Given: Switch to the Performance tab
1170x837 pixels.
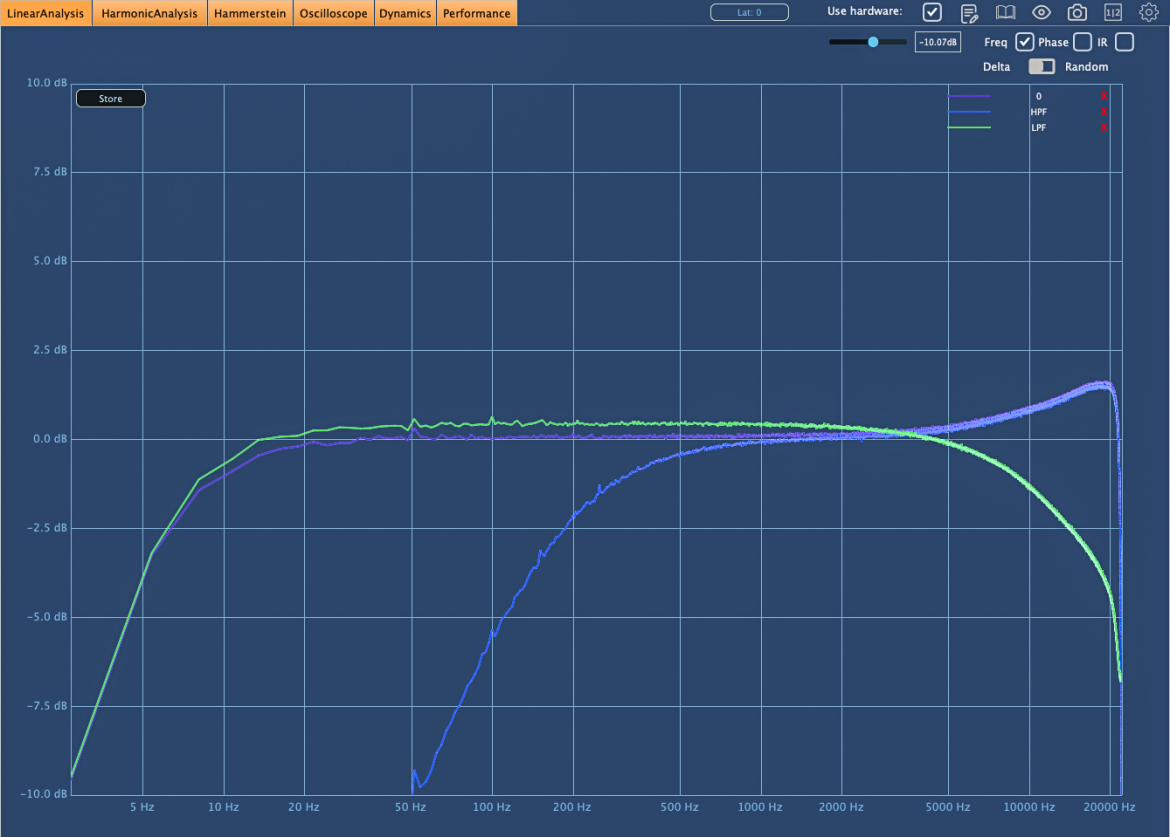Looking at the screenshot, I should (x=477, y=13).
